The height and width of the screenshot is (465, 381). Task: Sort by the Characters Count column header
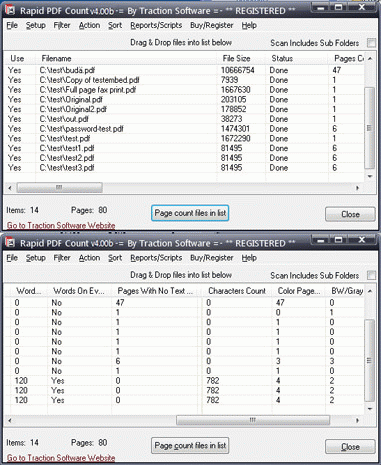pyautogui.click(x=237, y=291)
